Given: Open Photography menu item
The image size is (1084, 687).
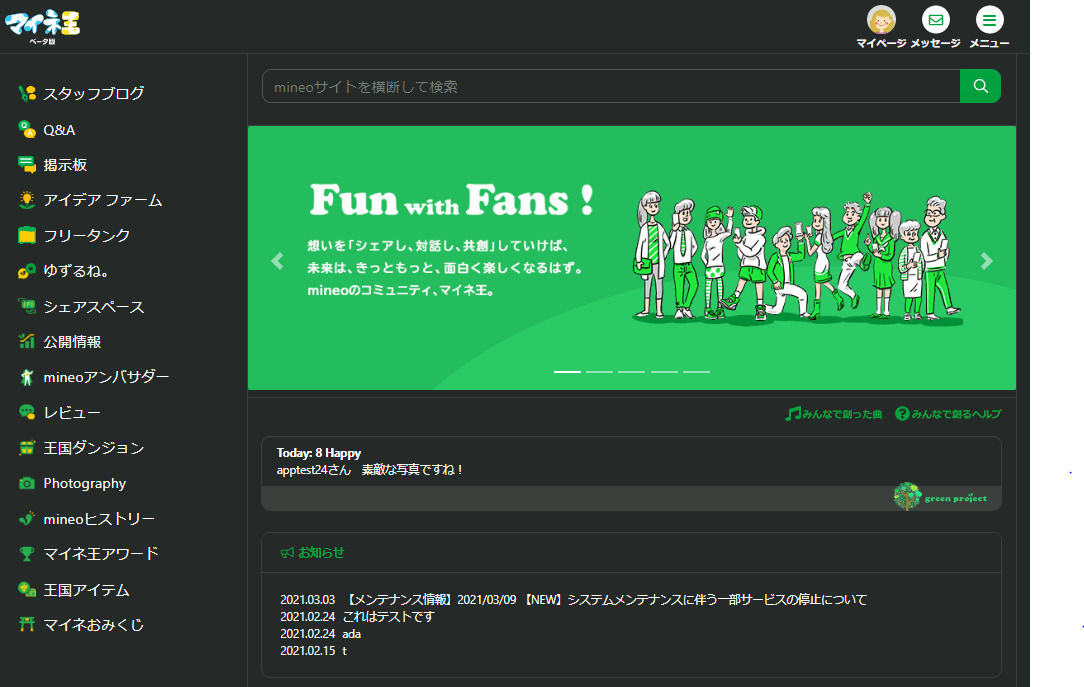Looking at the screenshot, I should [84, 483].
